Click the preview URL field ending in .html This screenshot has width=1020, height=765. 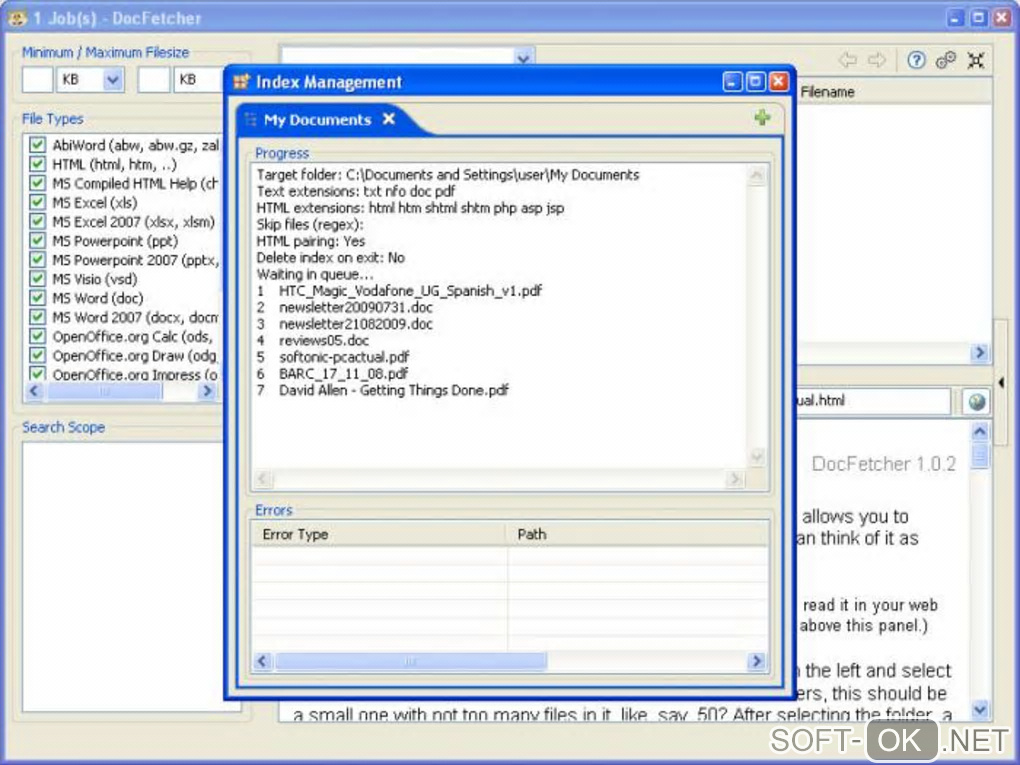coord(873,401)
